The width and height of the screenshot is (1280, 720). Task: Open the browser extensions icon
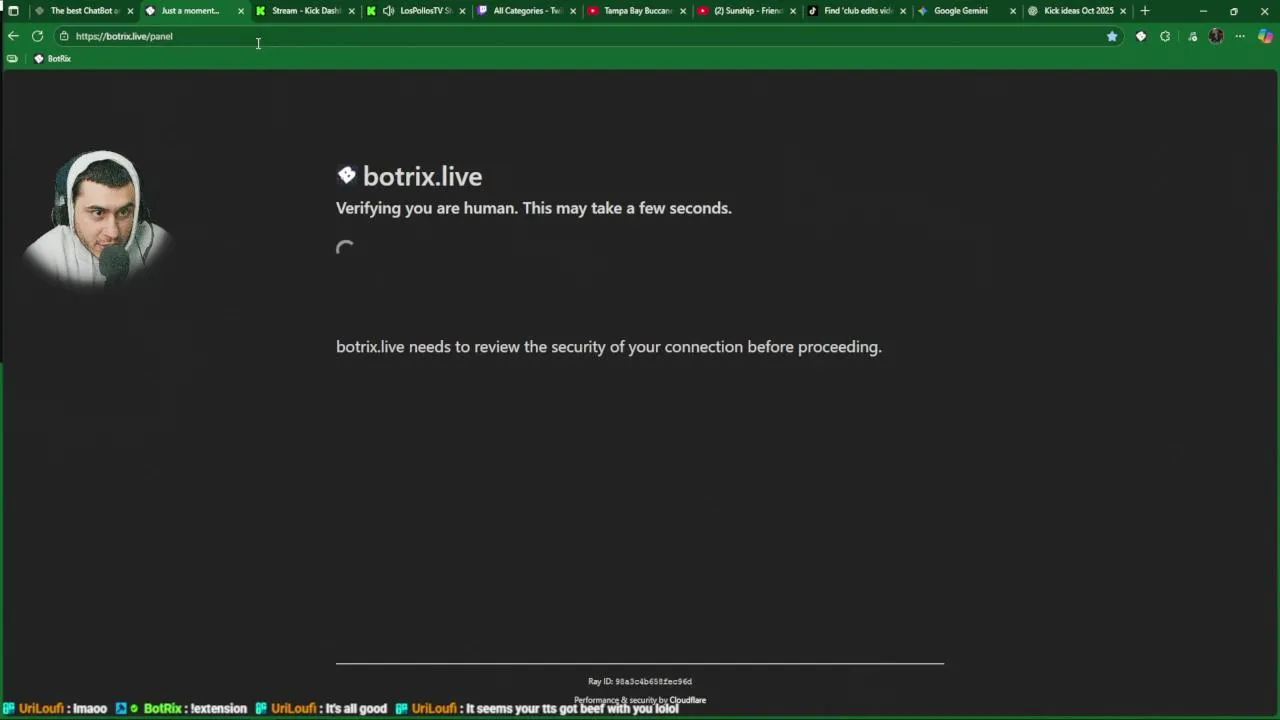(1165, 36)
